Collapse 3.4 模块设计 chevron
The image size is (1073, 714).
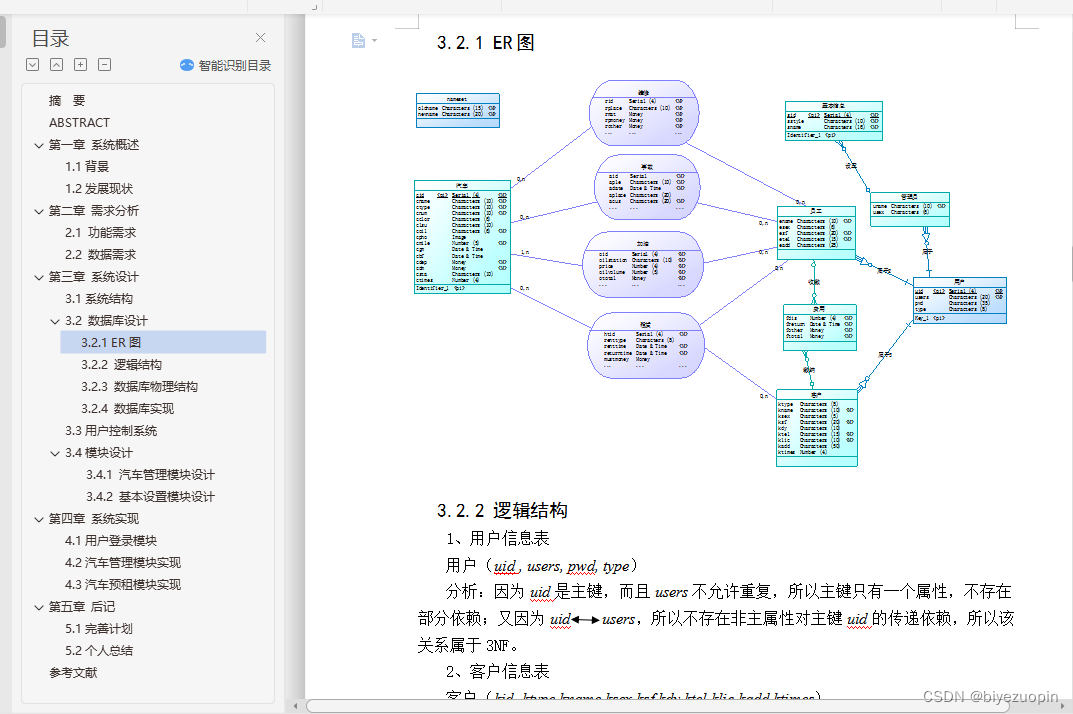55,453
